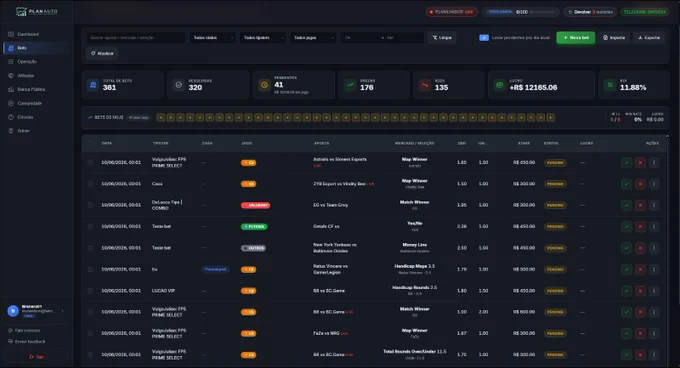Mark the Natus Vincere bet as red
This screenshot has height=368, width=680.
(x=640, y=269)
